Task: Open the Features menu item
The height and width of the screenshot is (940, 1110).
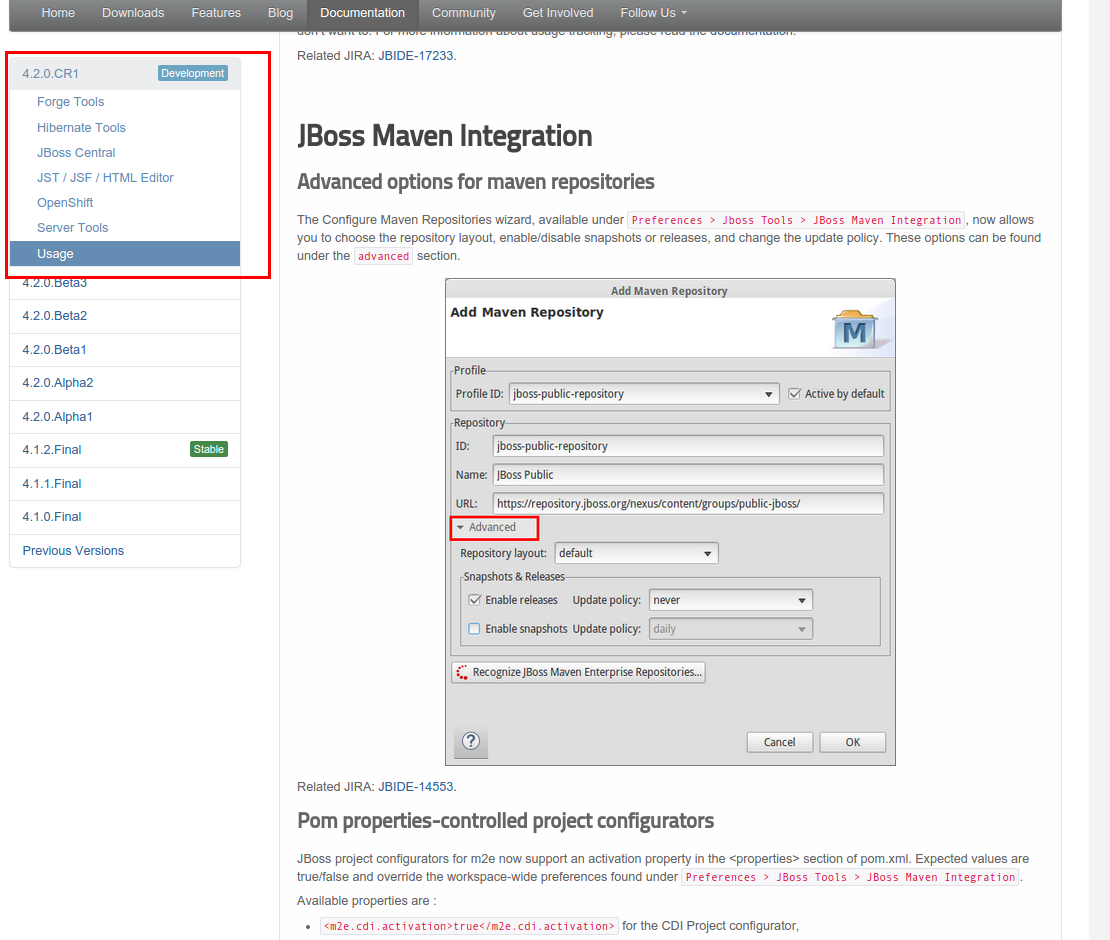Action: tap(216, 13)
